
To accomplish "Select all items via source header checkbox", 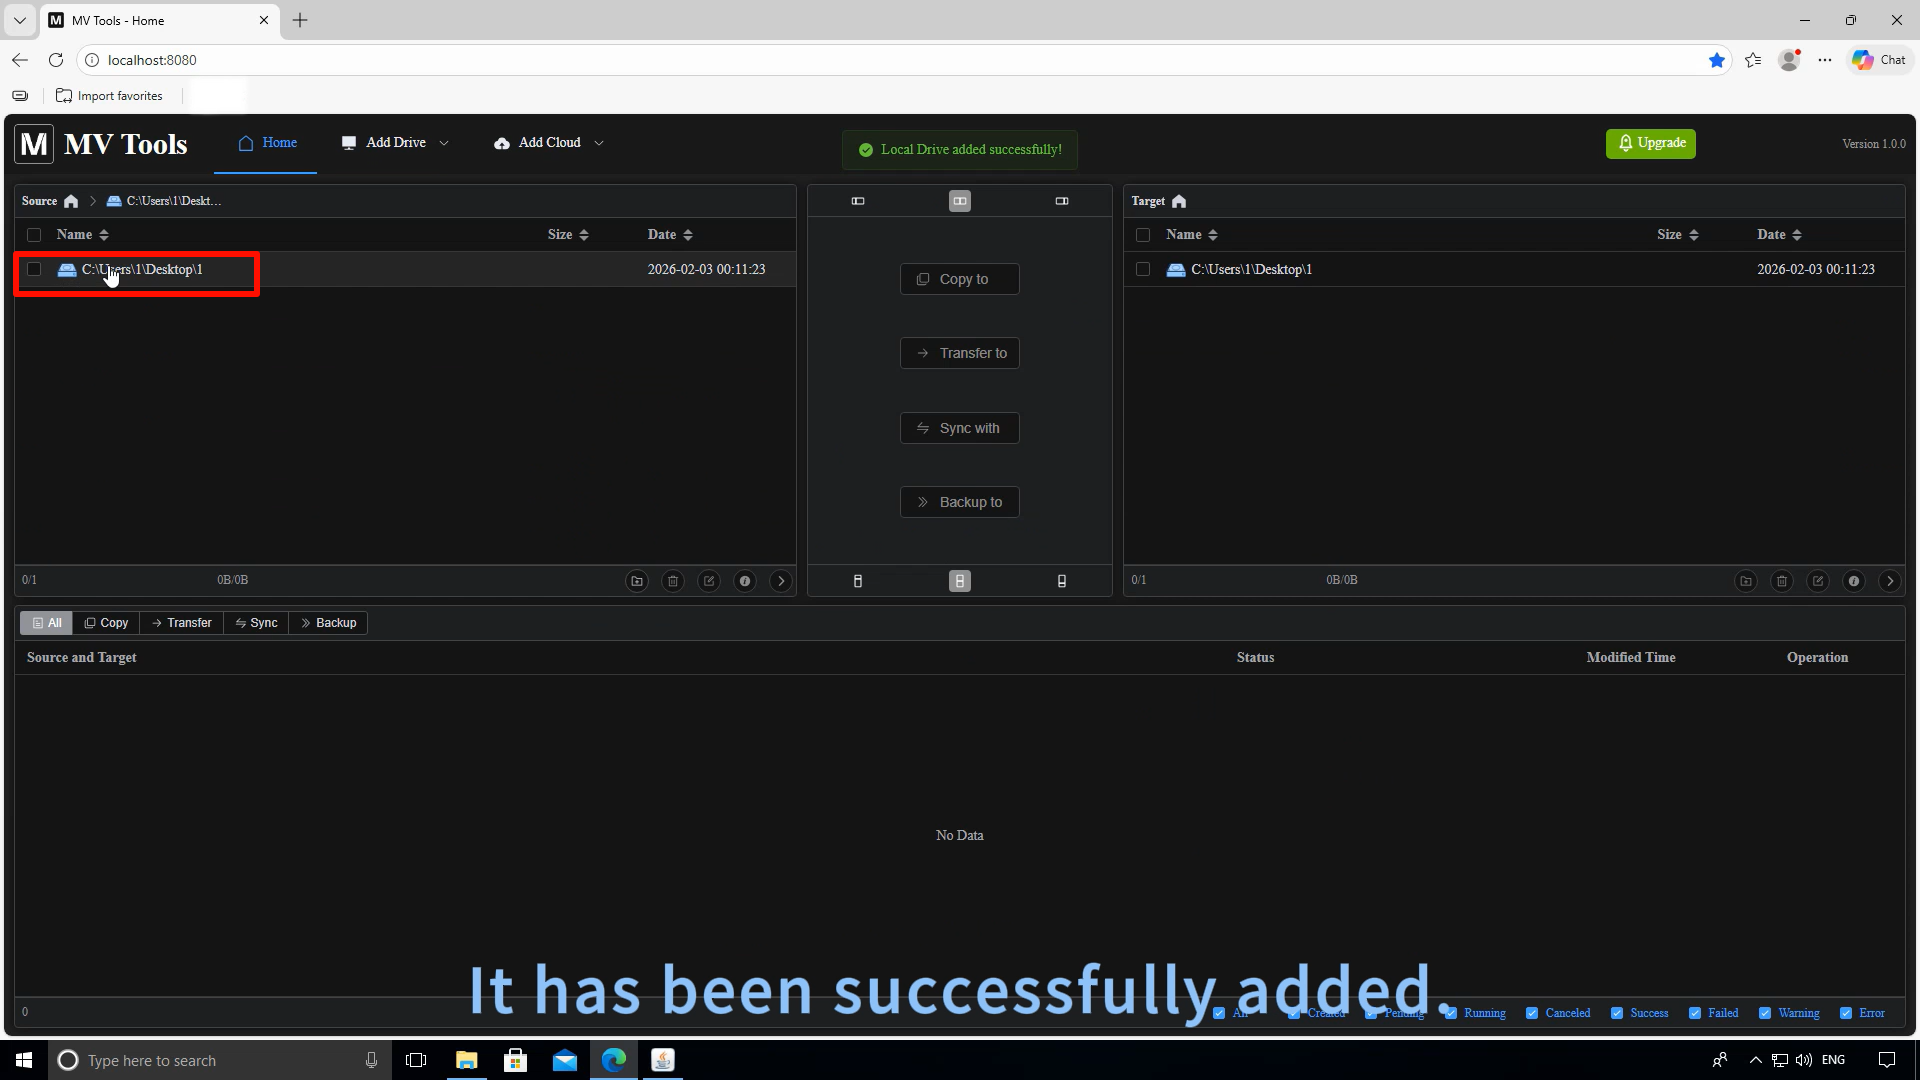I will click(x=34, y=234).
